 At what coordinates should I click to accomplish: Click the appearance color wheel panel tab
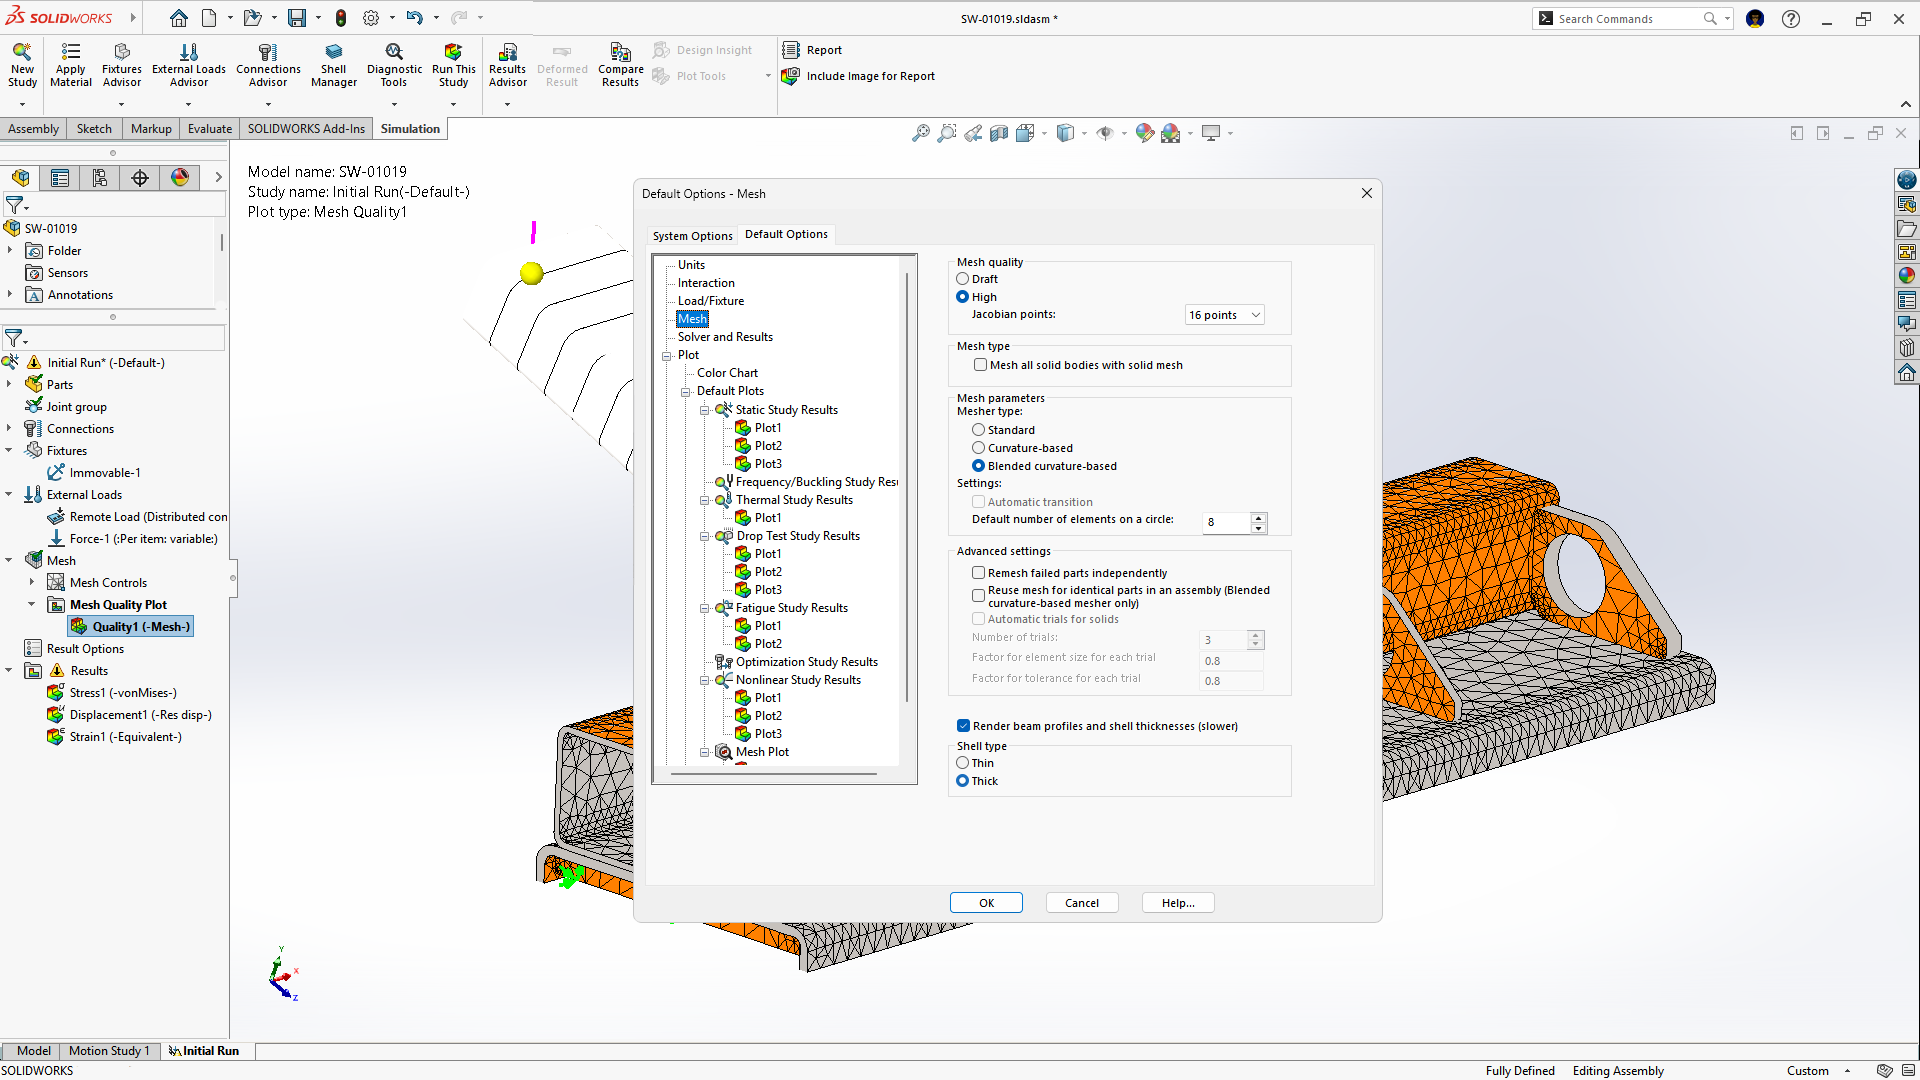coord(180,178)
